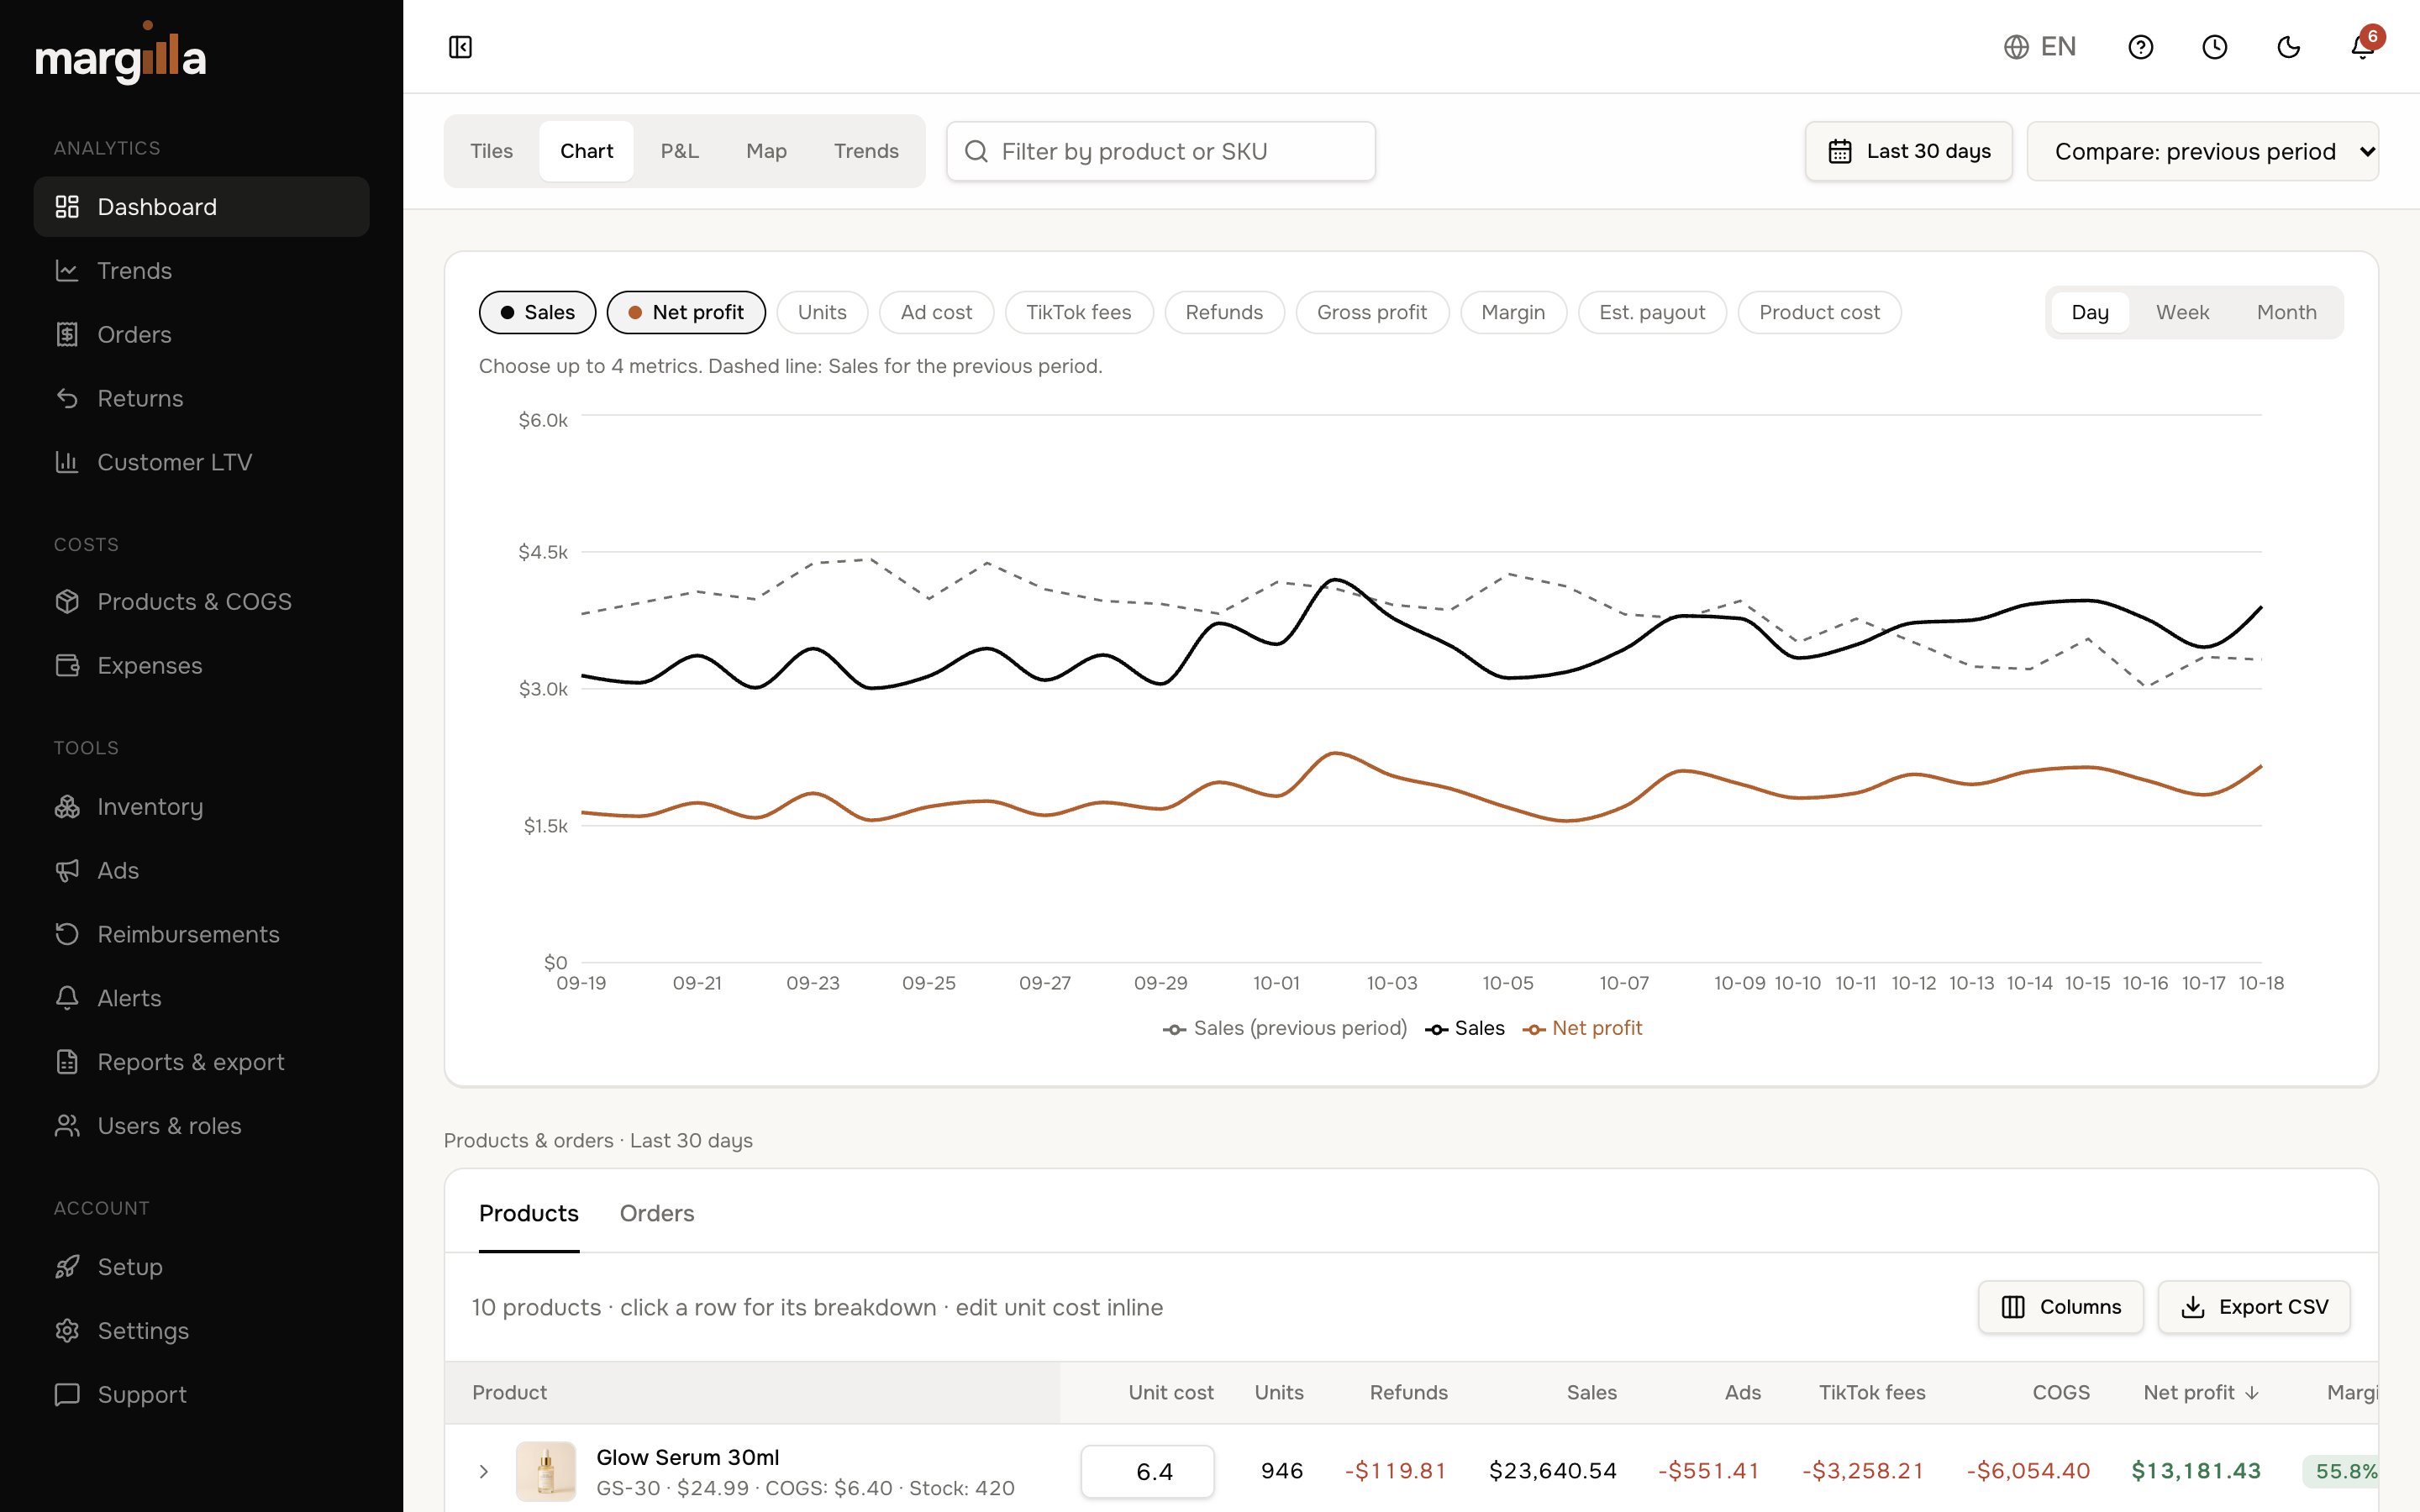Set chart granularity to Week
Viewport: 2420px width, 1512px height.
pyautogui.click(x=2182, y=312)
